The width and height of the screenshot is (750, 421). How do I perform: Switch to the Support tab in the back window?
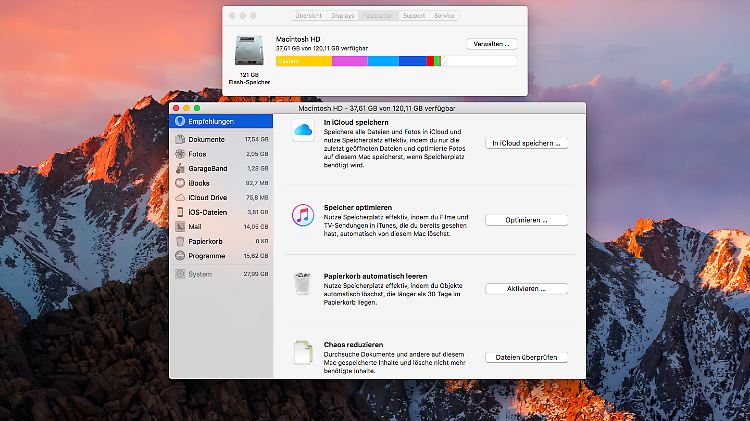click(414, 16)
